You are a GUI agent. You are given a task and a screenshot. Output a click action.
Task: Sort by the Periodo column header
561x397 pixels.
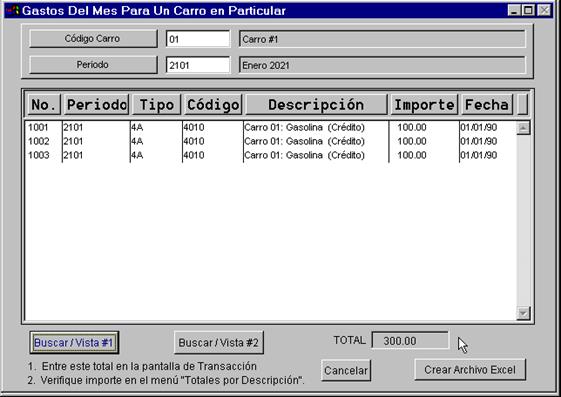(96, 105)
